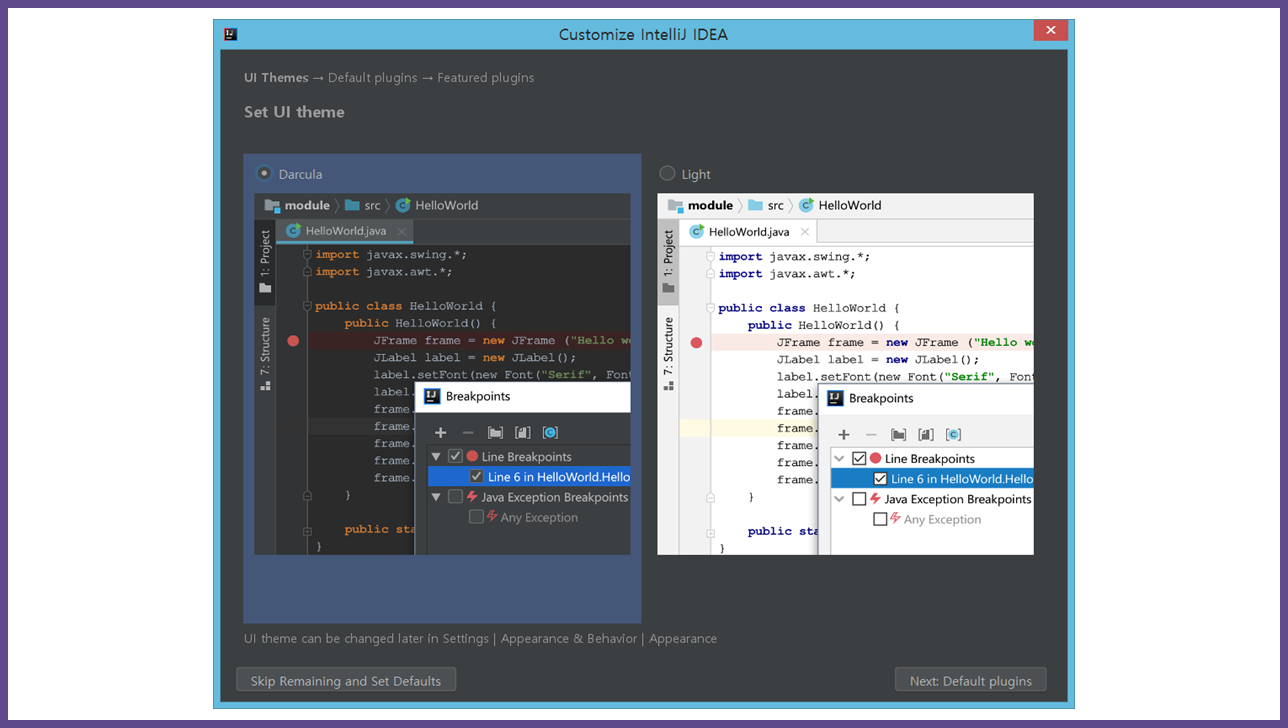Click remove (−) breakpoint icon in Light preview
The width and height of the screenshot is (1288, 728).
pyautogui.click(x=870, y=434)
